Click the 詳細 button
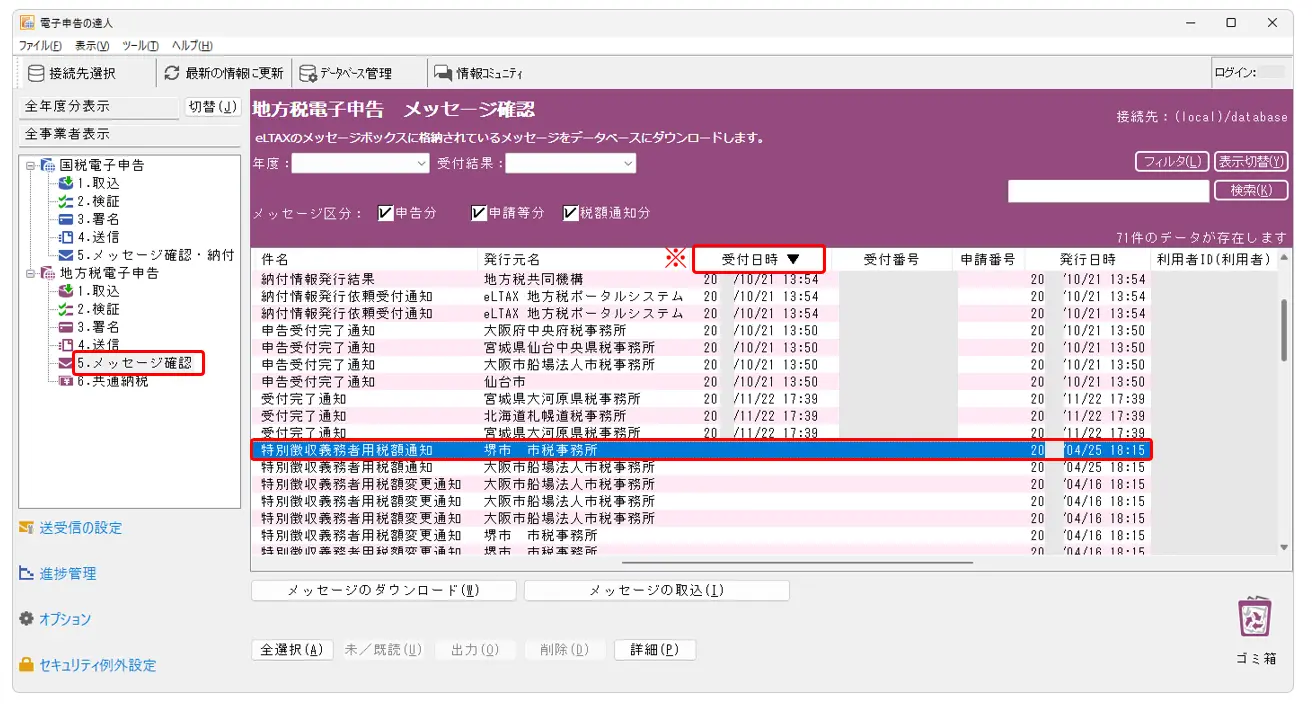1312x708 pixels. pos(654,650)
